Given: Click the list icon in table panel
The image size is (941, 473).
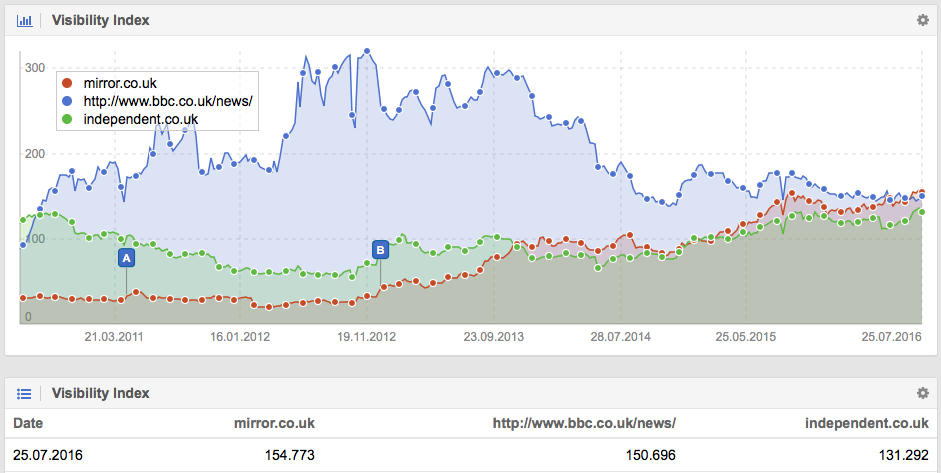Looking at the screenshot, I should [24, 394].
